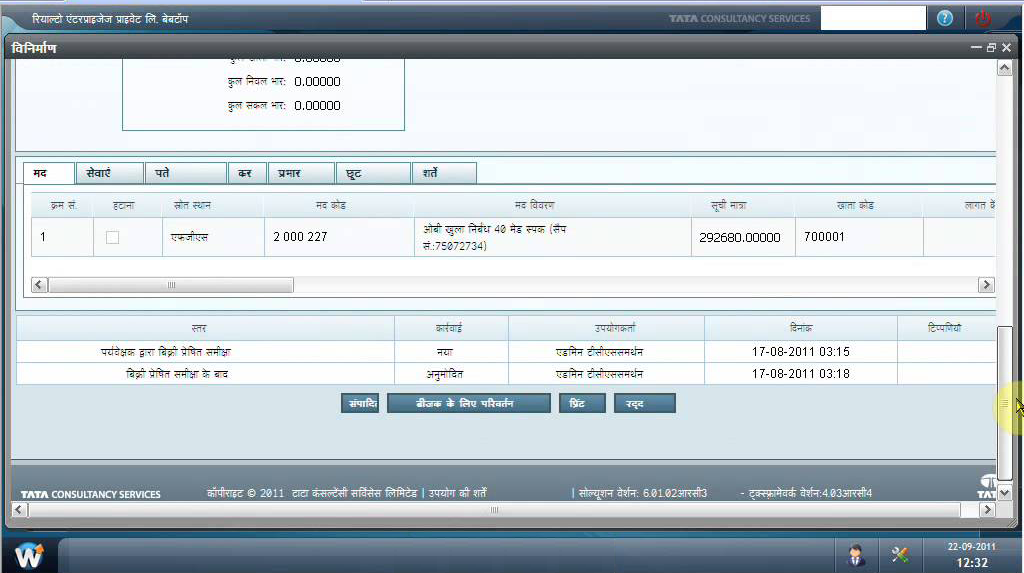Click the सूची मात्रा column header

point(743,205)
